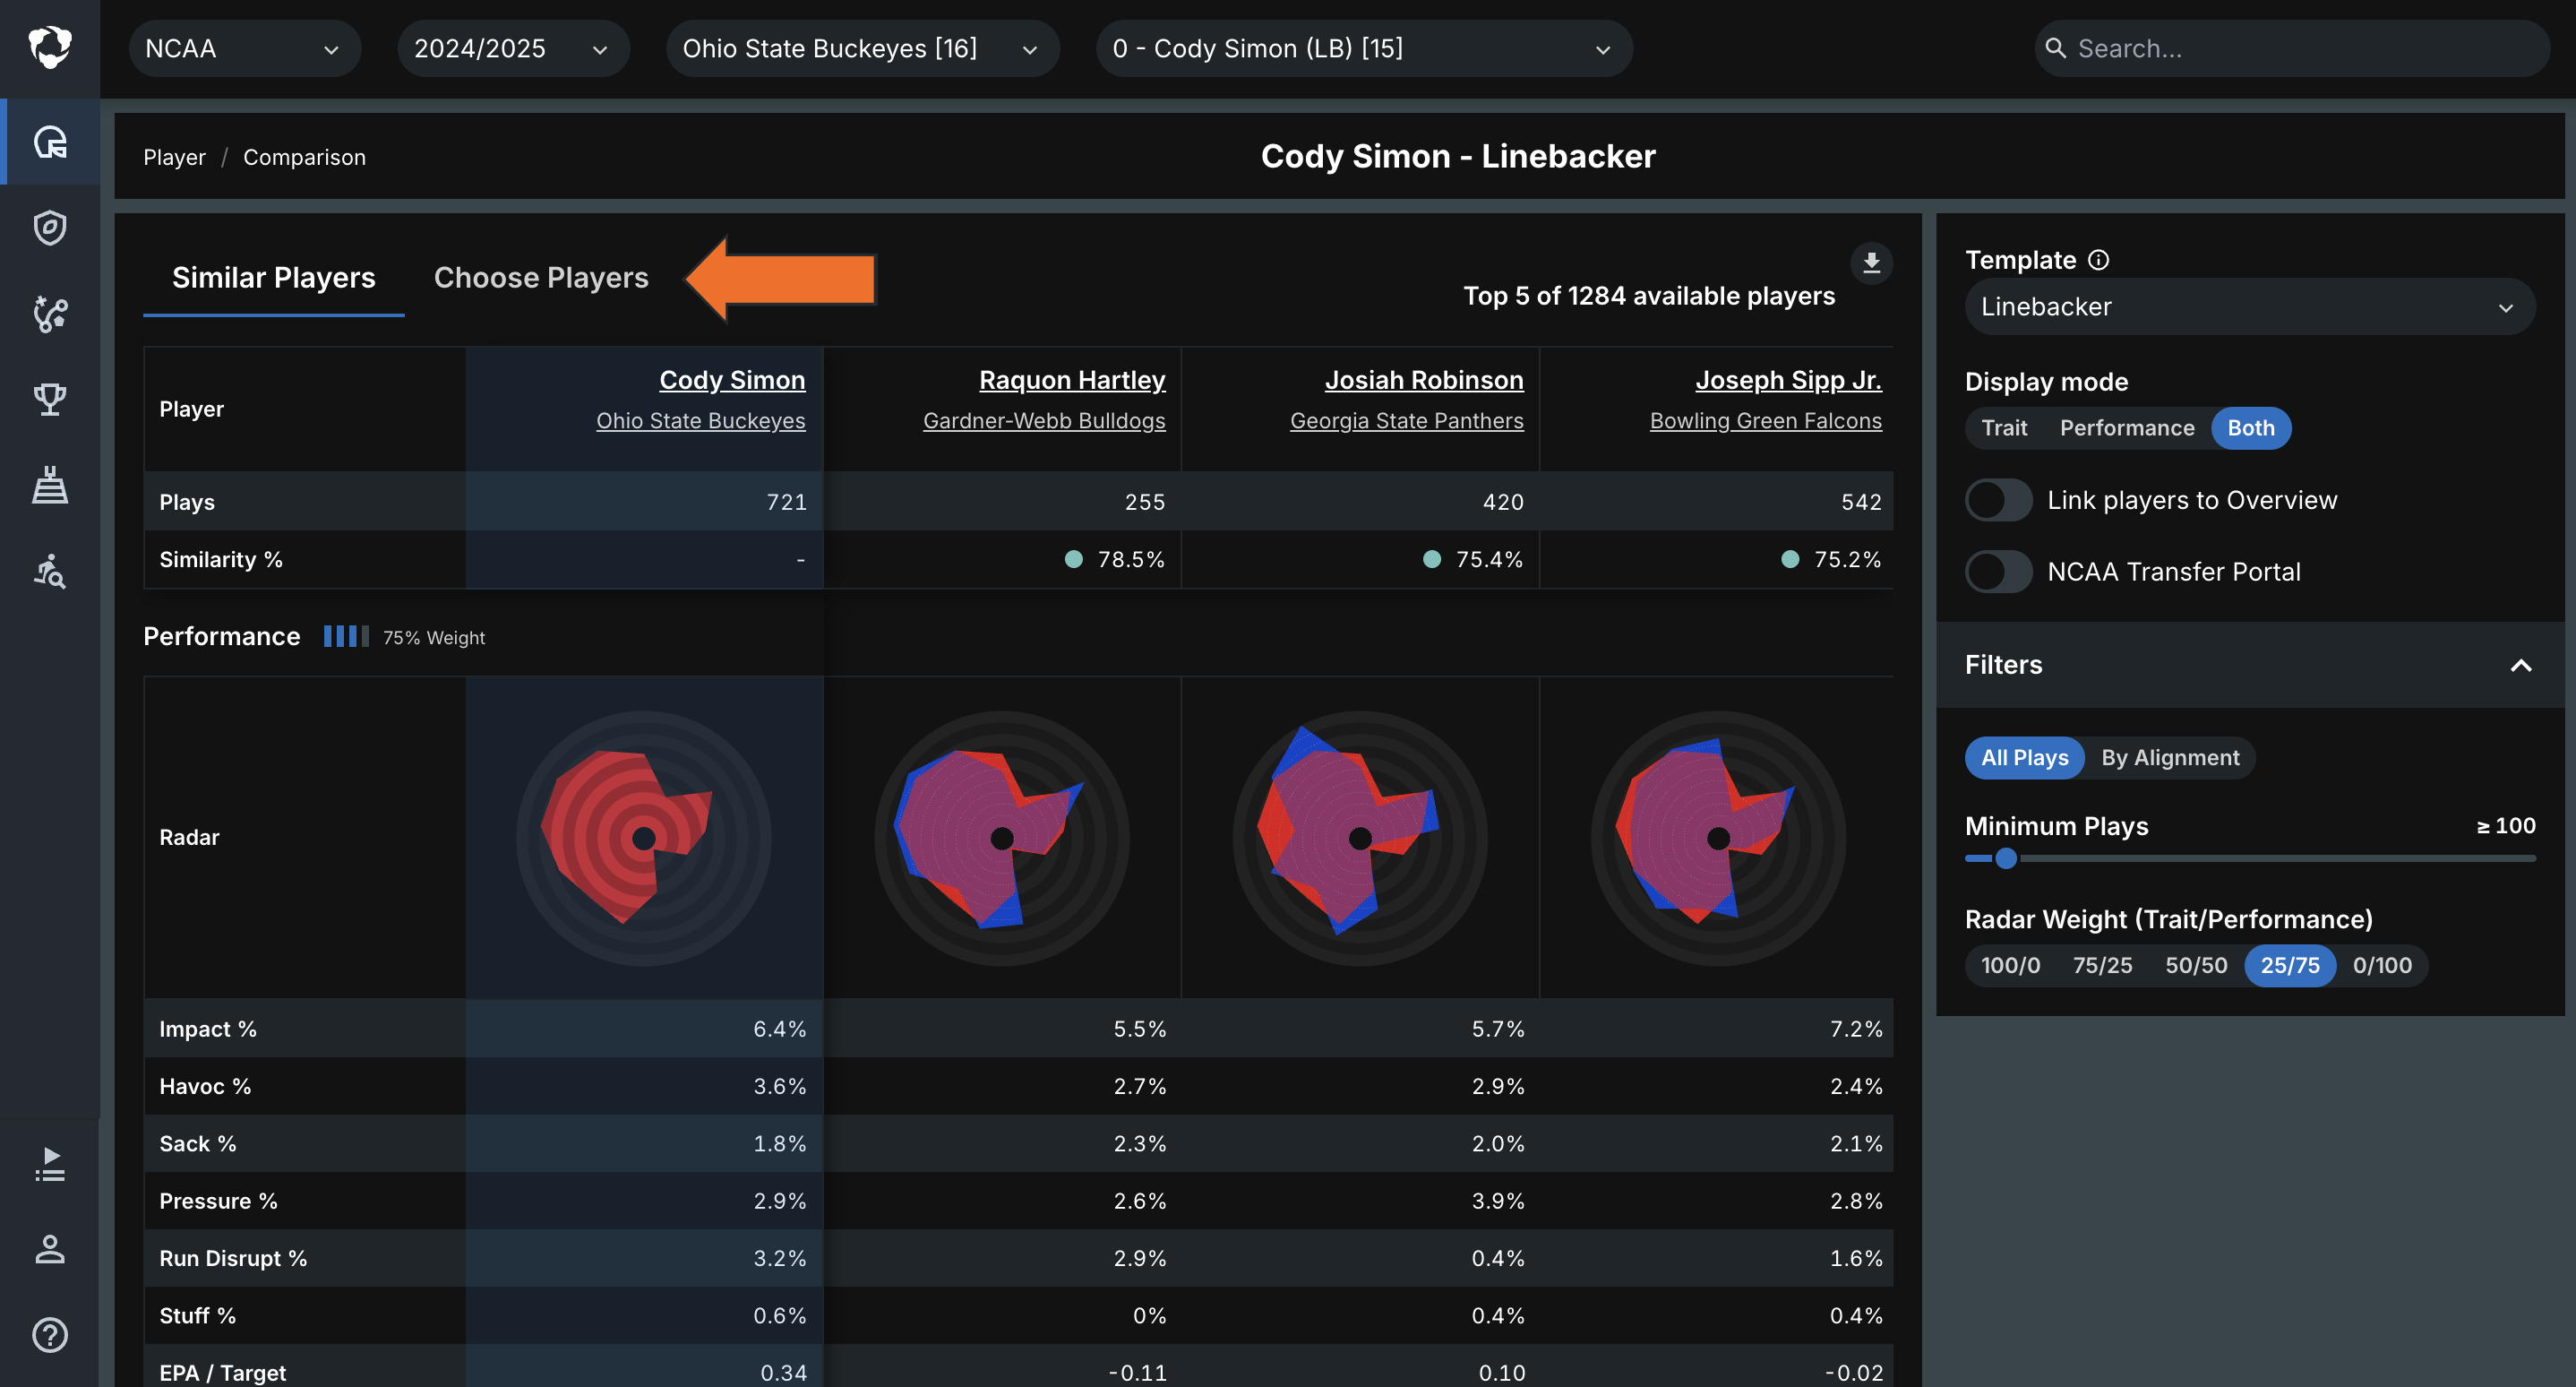Open the shield sidebar icon

point(50,228)
